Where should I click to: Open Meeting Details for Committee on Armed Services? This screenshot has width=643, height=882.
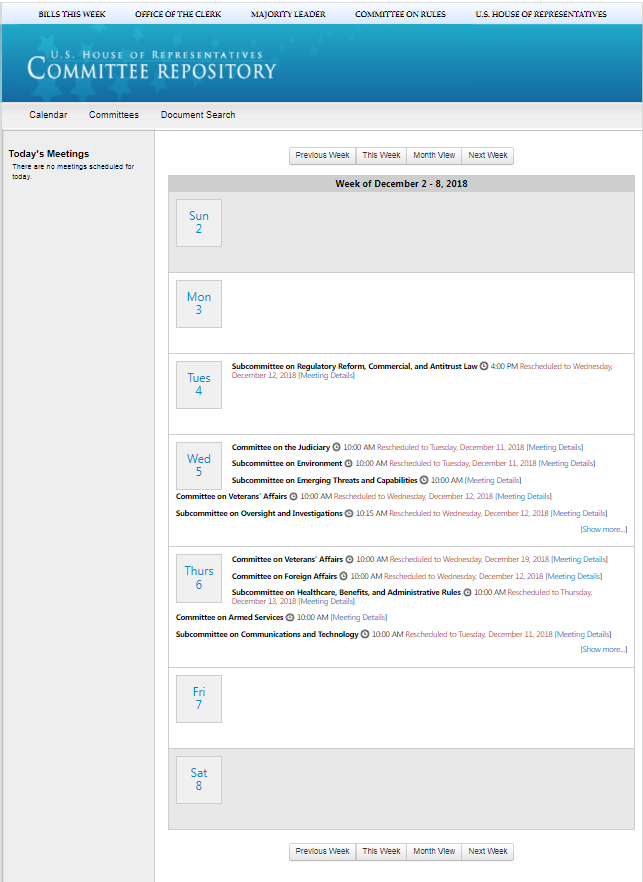[359, 617]
